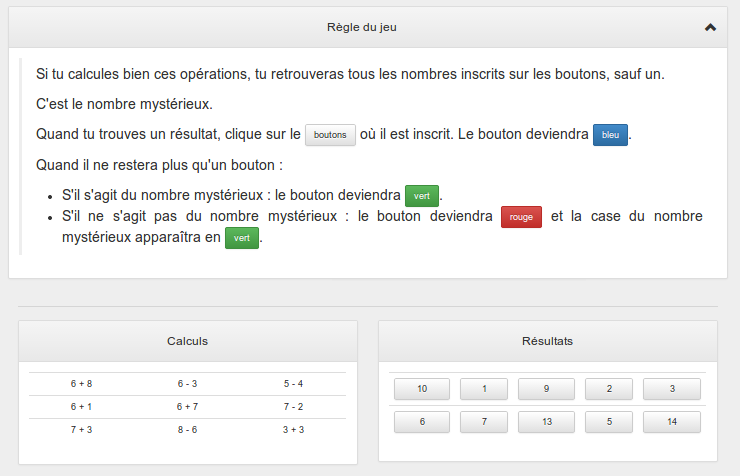Click the calculation 7 + 3
This screenshot has height=476, width=740.
(x=81, y=429)
